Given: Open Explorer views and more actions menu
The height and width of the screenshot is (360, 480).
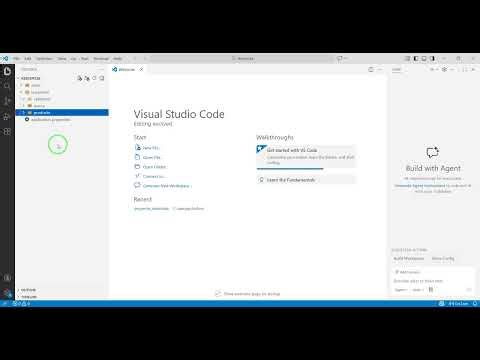Looking at the screenshot, I should (x=101, y=69).
